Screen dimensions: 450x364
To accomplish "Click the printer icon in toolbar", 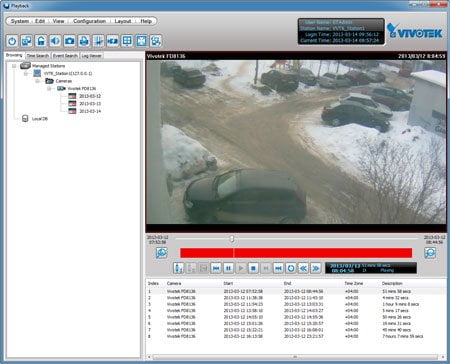I will tap(84, 41).
